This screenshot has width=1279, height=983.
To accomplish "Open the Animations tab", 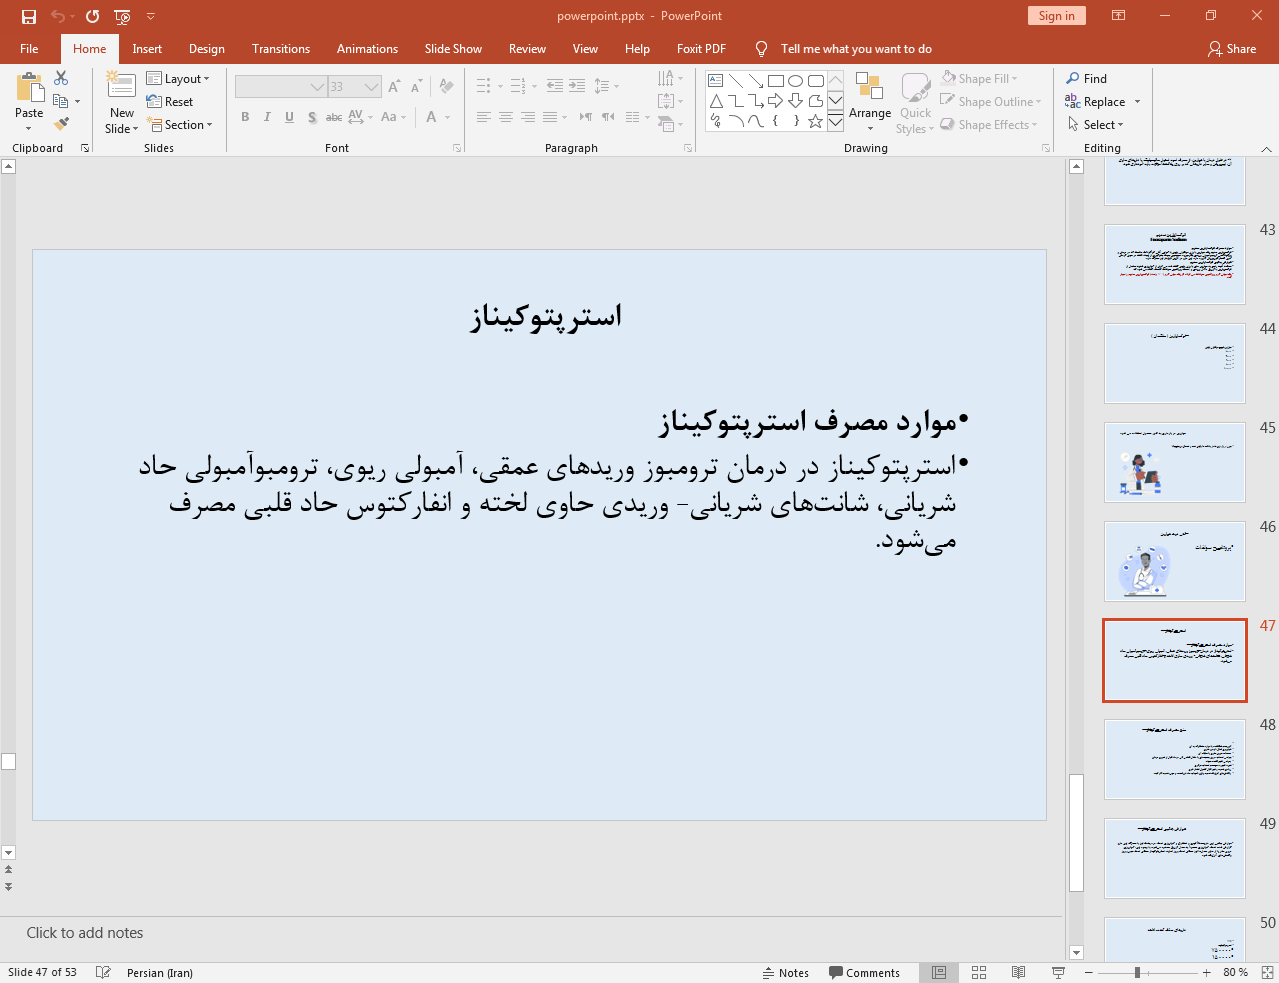I will (x=367, y=48).
